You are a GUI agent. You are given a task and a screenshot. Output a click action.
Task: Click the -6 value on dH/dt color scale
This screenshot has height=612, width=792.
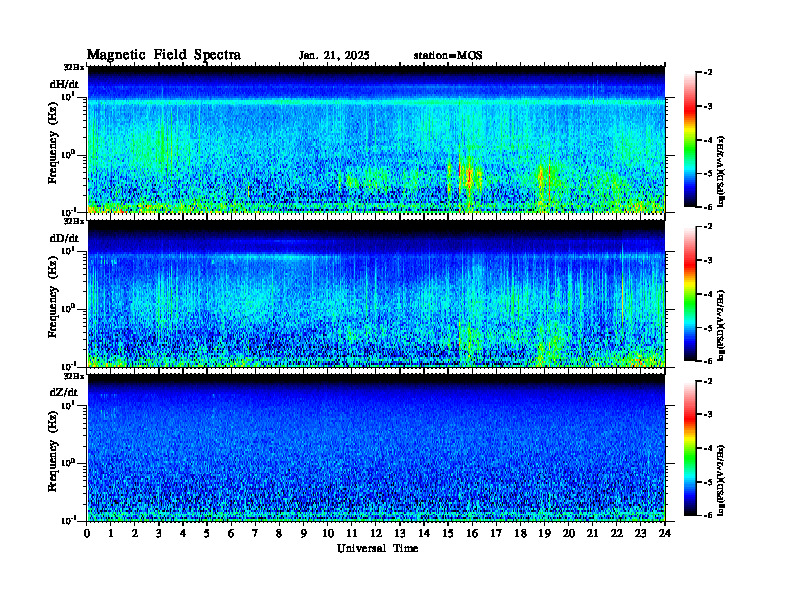pyautogui.click(x=708, y=207)
